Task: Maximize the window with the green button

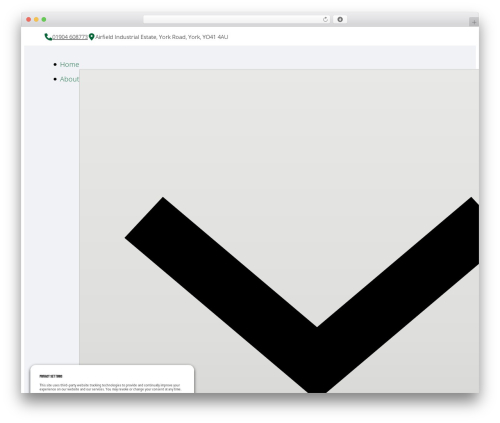Action: click(x=44, y=20)
